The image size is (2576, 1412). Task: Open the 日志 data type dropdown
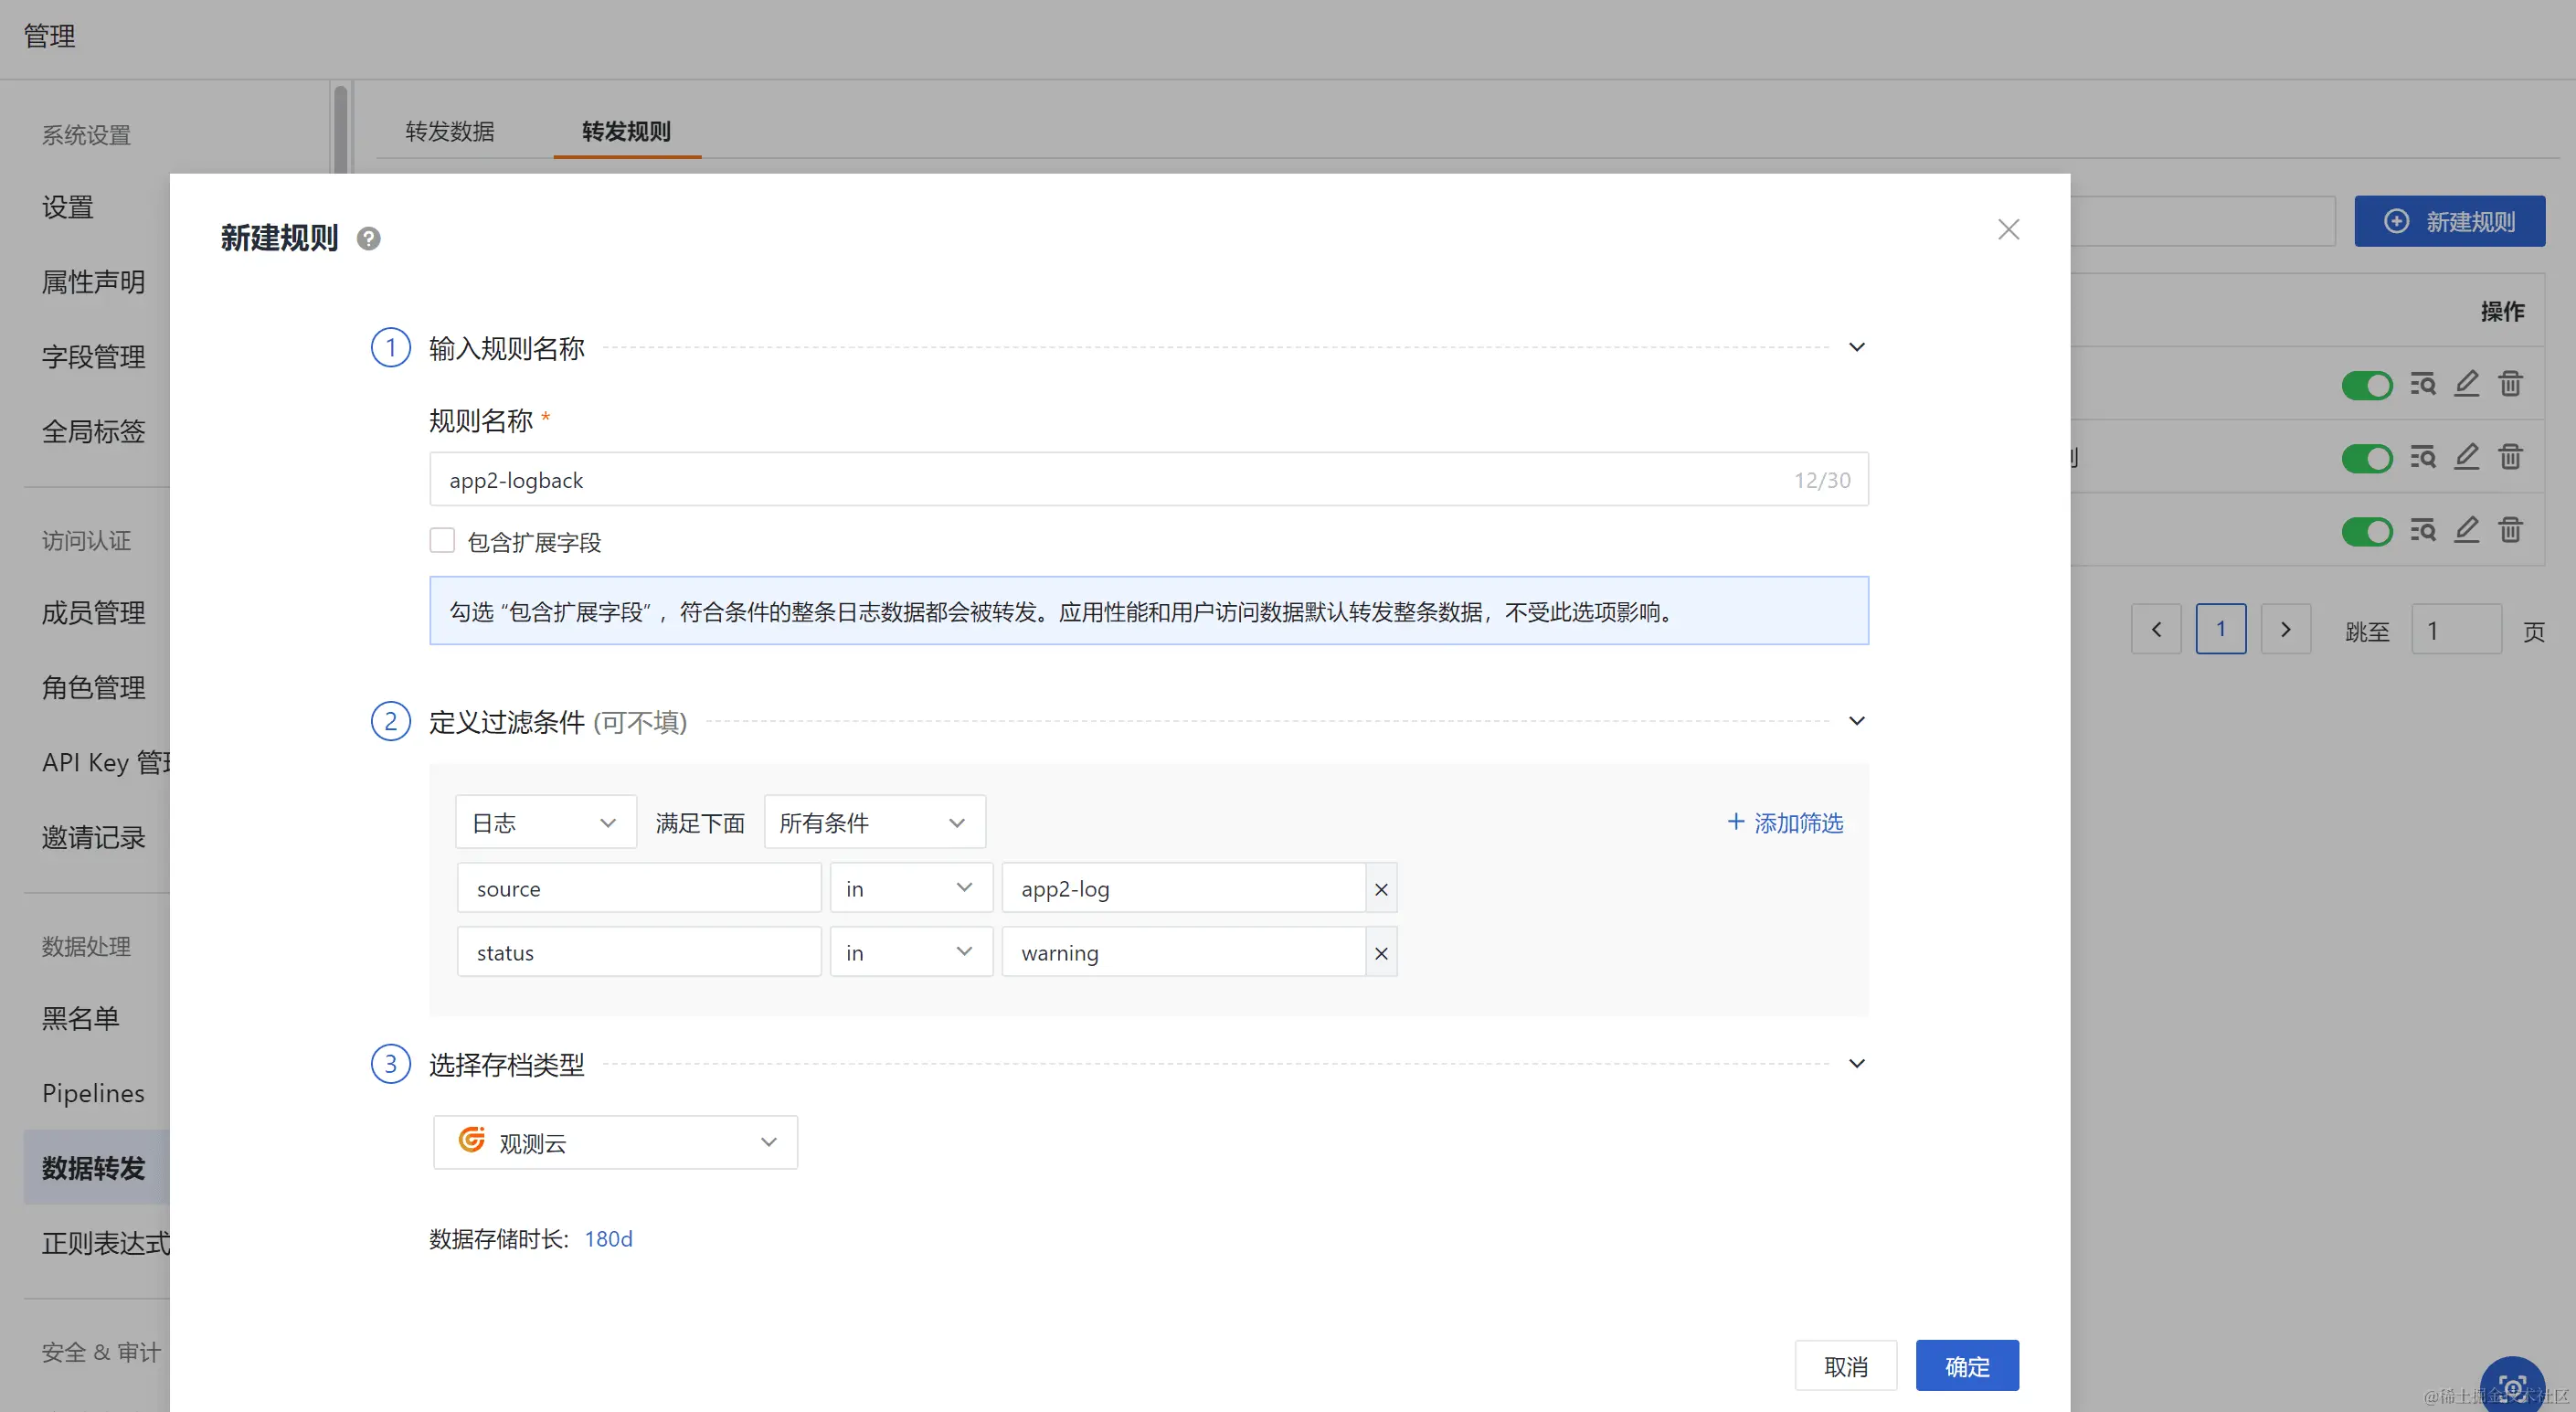point(545,823)
